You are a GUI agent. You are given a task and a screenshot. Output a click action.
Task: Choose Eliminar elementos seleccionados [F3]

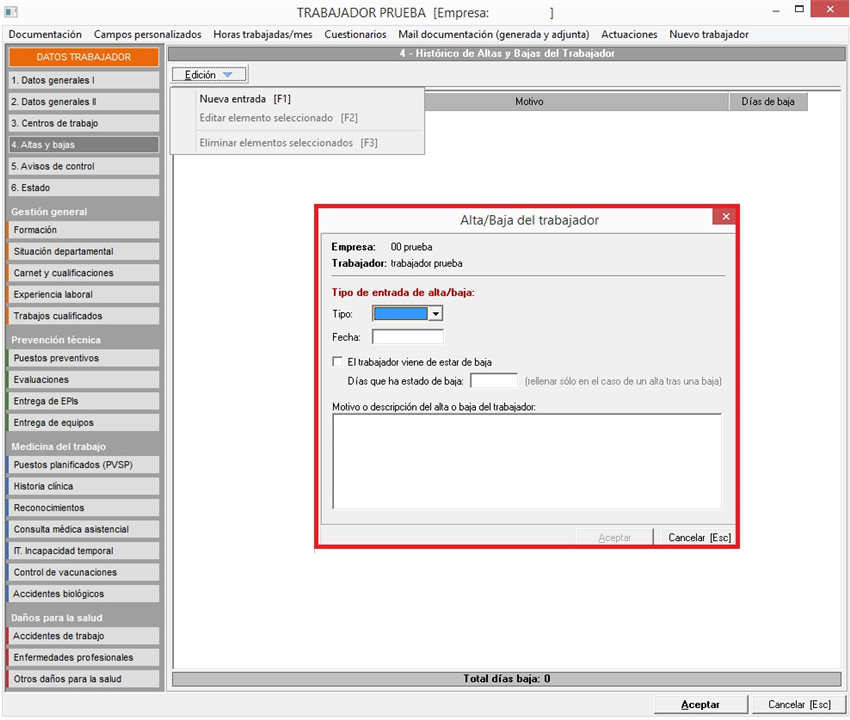click(297, 143)
